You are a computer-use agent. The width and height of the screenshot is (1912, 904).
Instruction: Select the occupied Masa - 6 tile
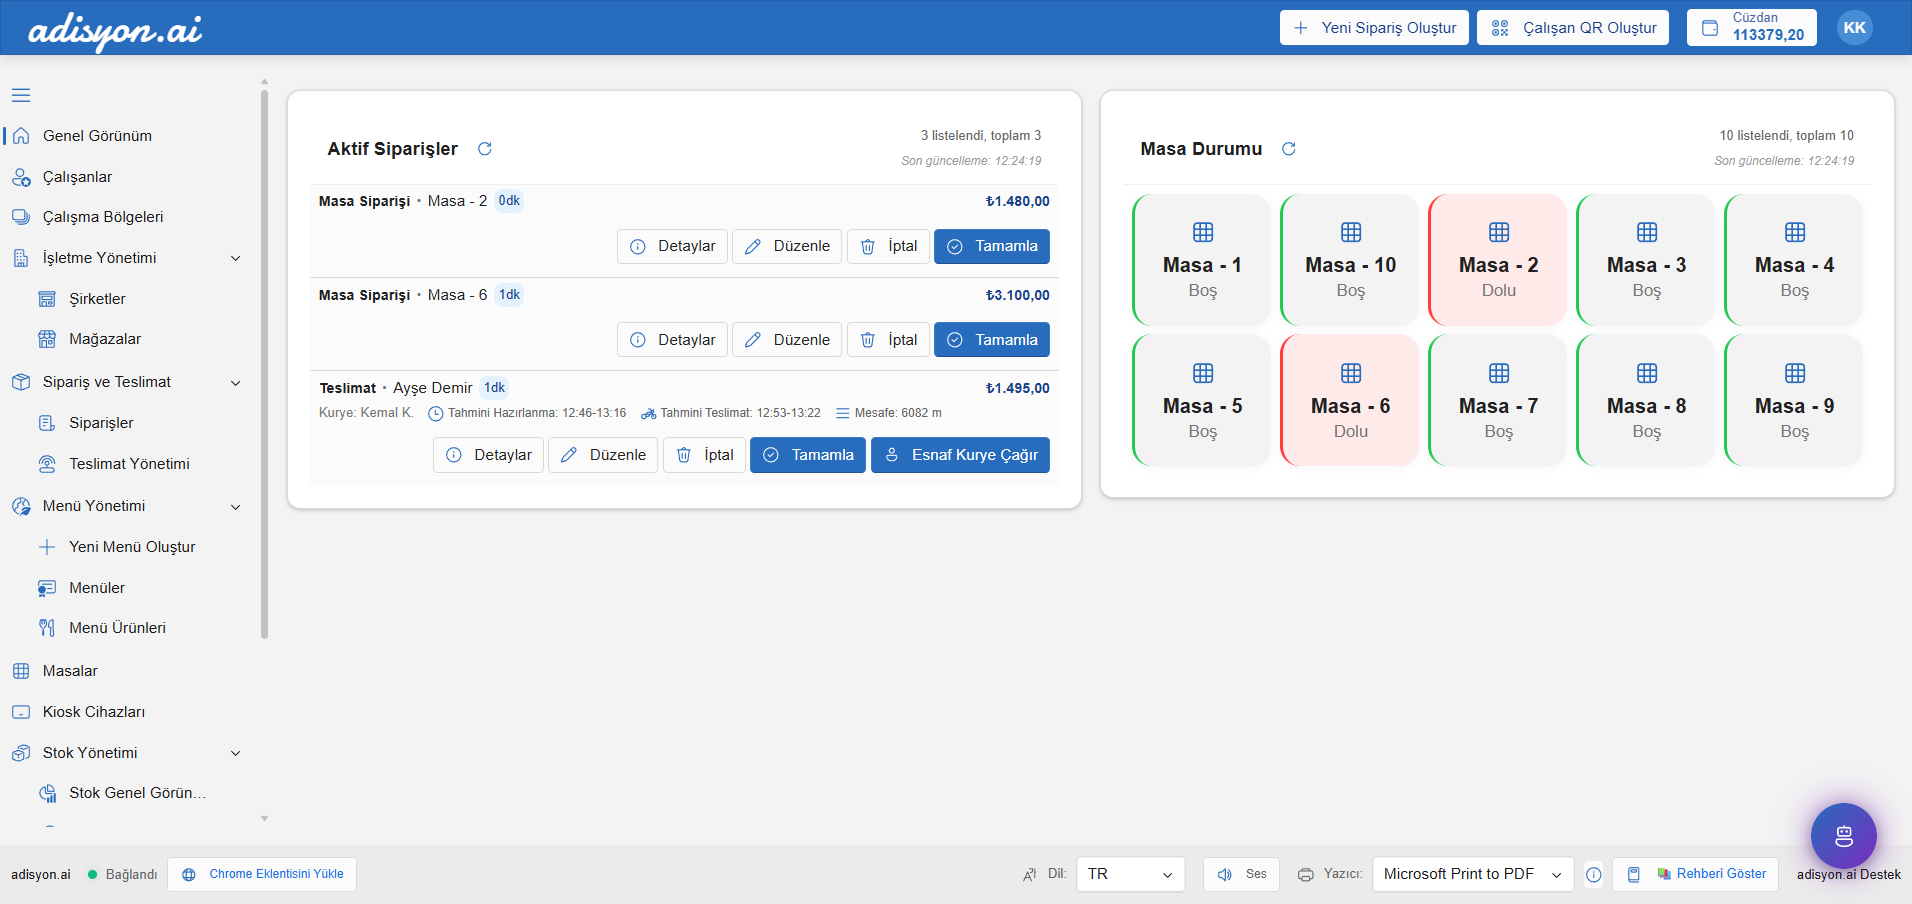pyautogui.click(x=1350, y=401)
